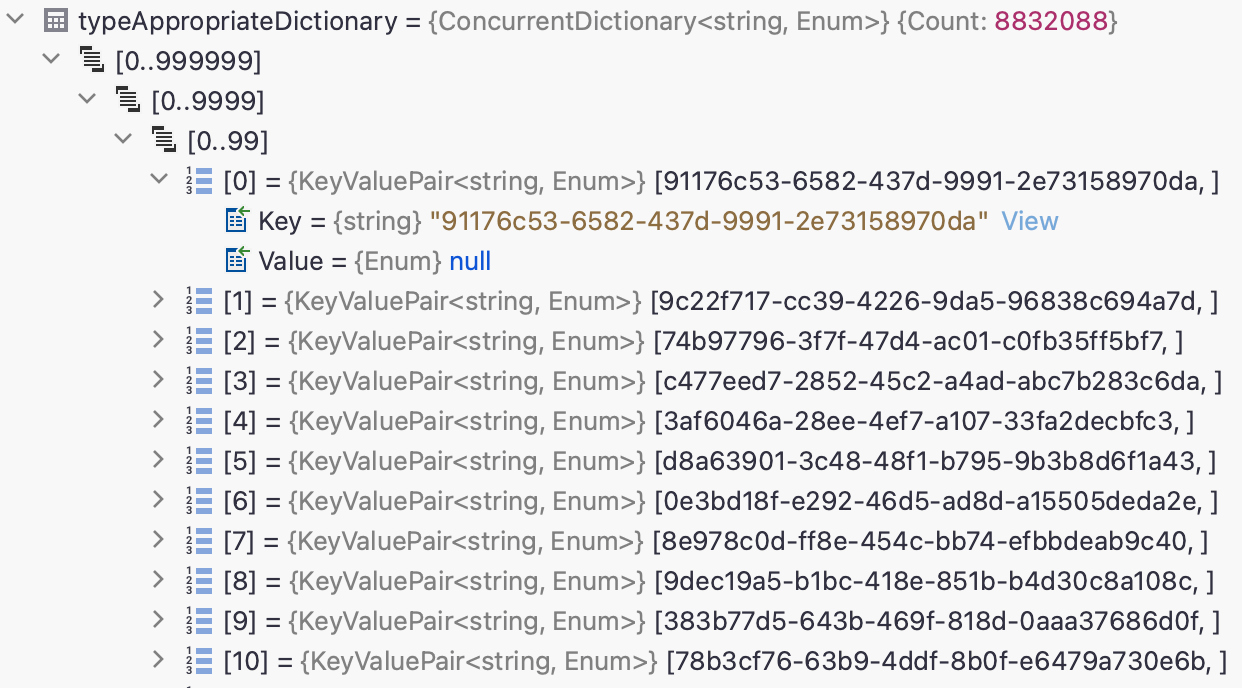
Task: Expand KeyValuePair element [7]
Action: click(160, 540)
